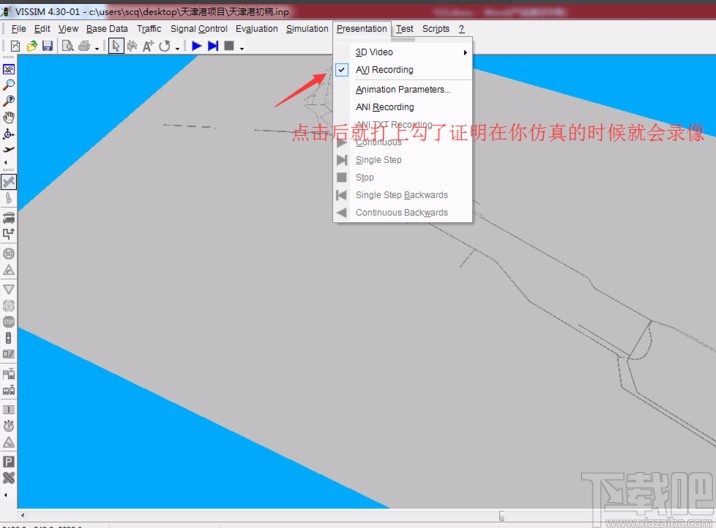The height and width of the screenshot is (528, 716).
Task: Click the Print icon in the toolbar
Action: point(84,46)
